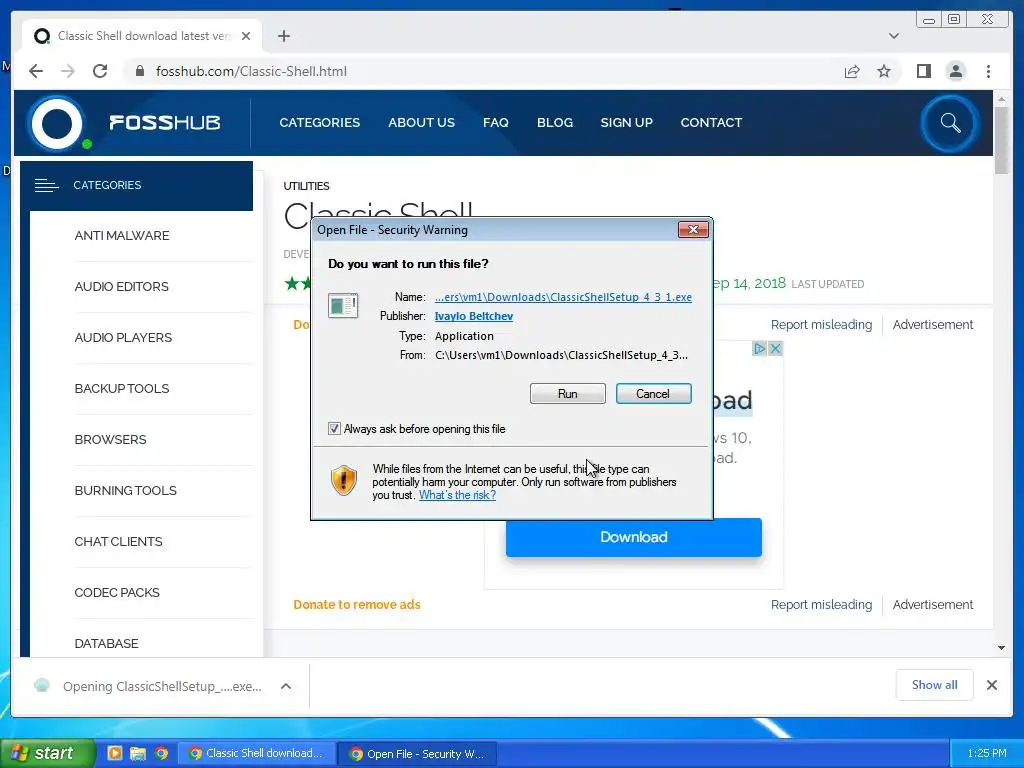Open SIGN UP navigation item

(626, 123)
